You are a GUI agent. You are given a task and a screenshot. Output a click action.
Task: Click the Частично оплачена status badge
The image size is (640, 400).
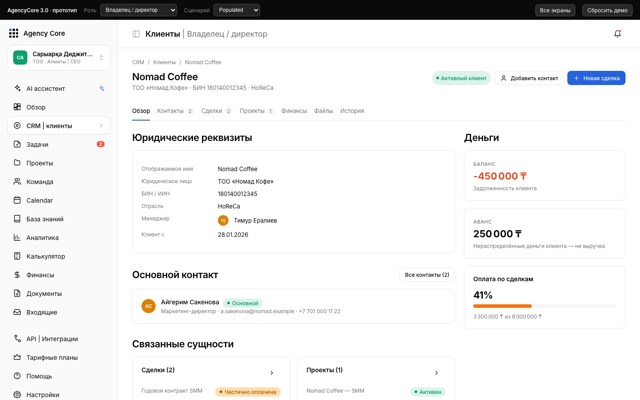point(248,392)
